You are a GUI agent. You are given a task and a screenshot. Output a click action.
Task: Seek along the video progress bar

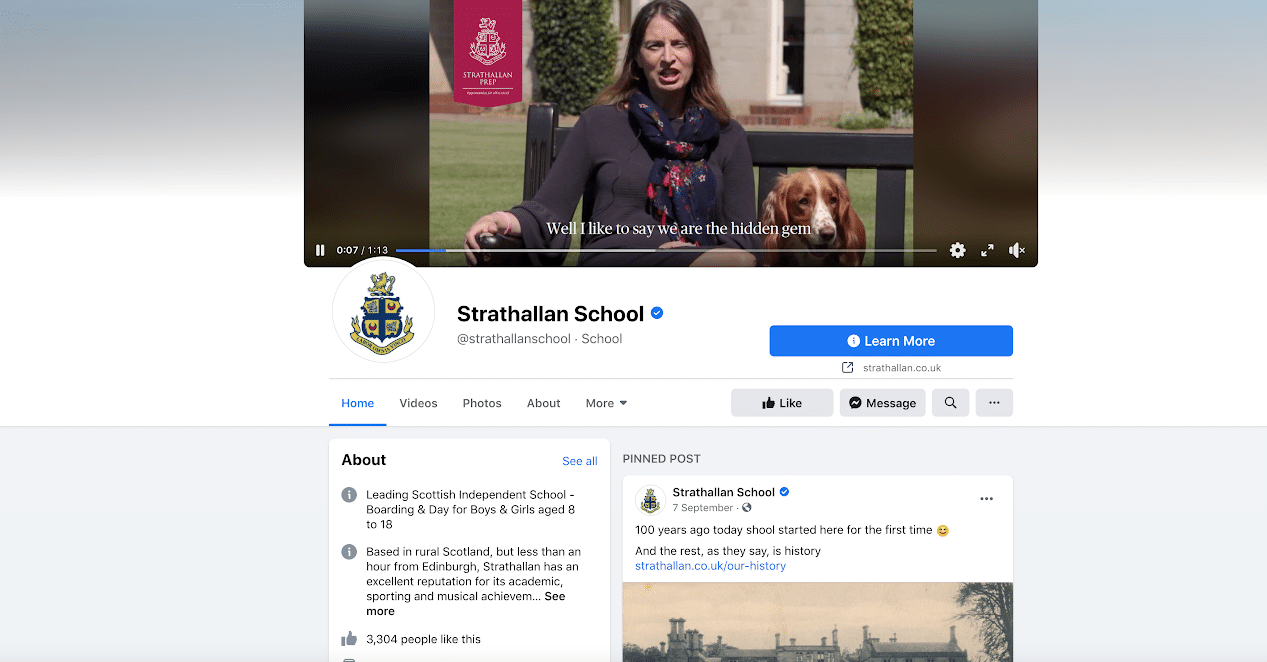(x=666, y=250)
